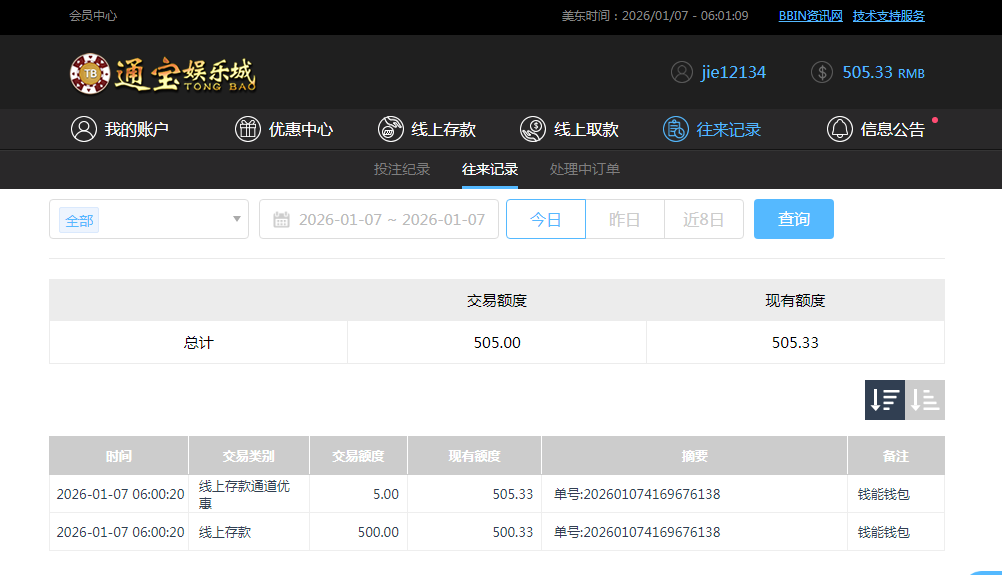1002x575 pixels.
Task: Click the 500.00 transaction amount cell
Action: coord(358,532)
